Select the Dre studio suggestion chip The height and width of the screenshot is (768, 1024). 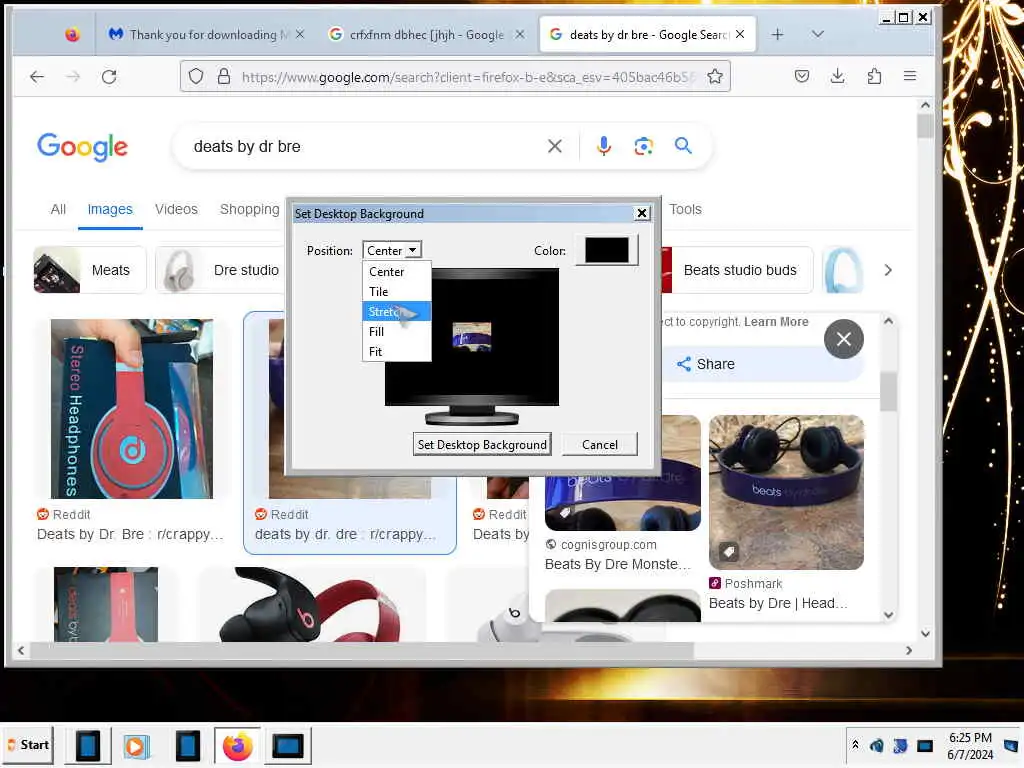(219, 270)
